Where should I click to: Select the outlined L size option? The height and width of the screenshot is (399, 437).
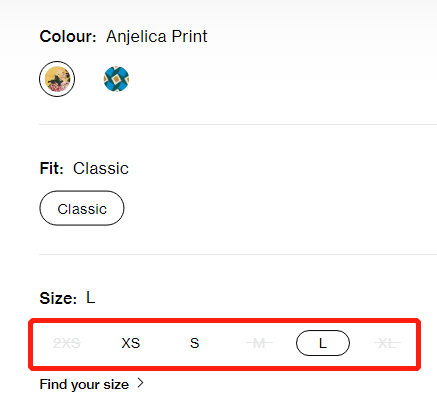323,343
